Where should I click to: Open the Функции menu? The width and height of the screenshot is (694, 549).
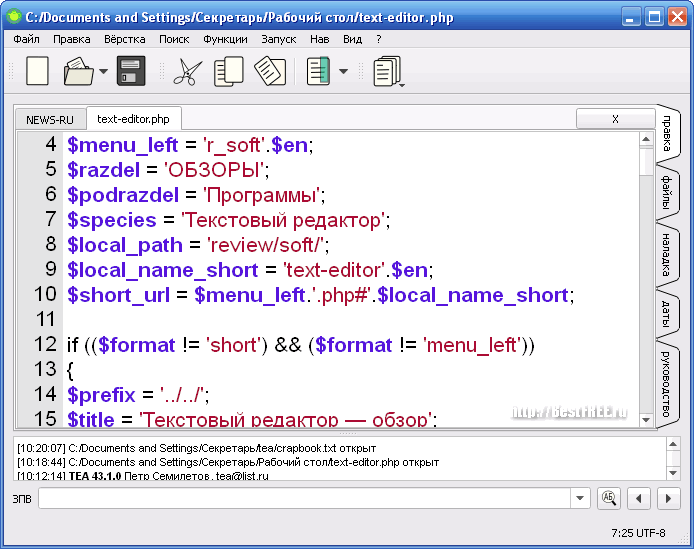click(225, 39)
